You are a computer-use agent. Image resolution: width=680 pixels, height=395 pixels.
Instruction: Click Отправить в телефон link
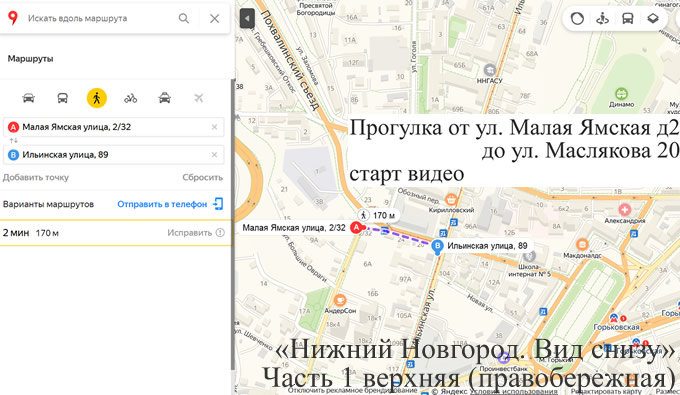162,204
